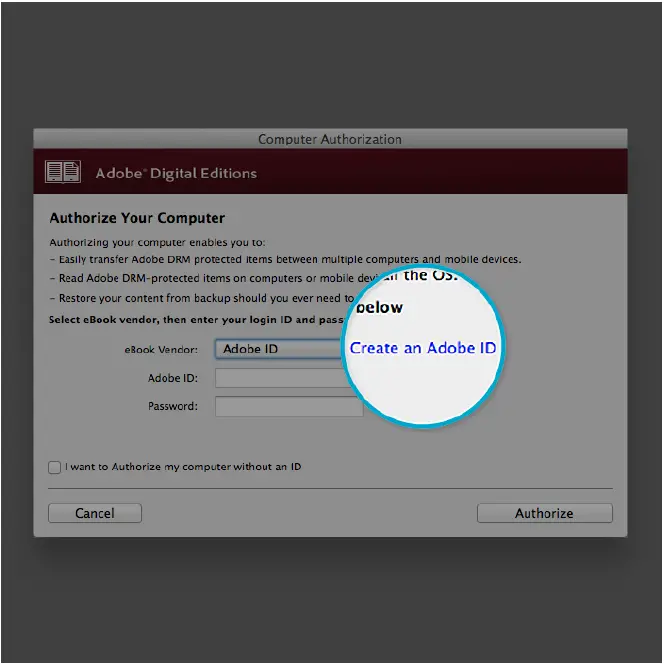Open the eBook Vendor dropdown showing Adobe ID
This screenshot has width=664, height=664.
(x=279, y=349)
